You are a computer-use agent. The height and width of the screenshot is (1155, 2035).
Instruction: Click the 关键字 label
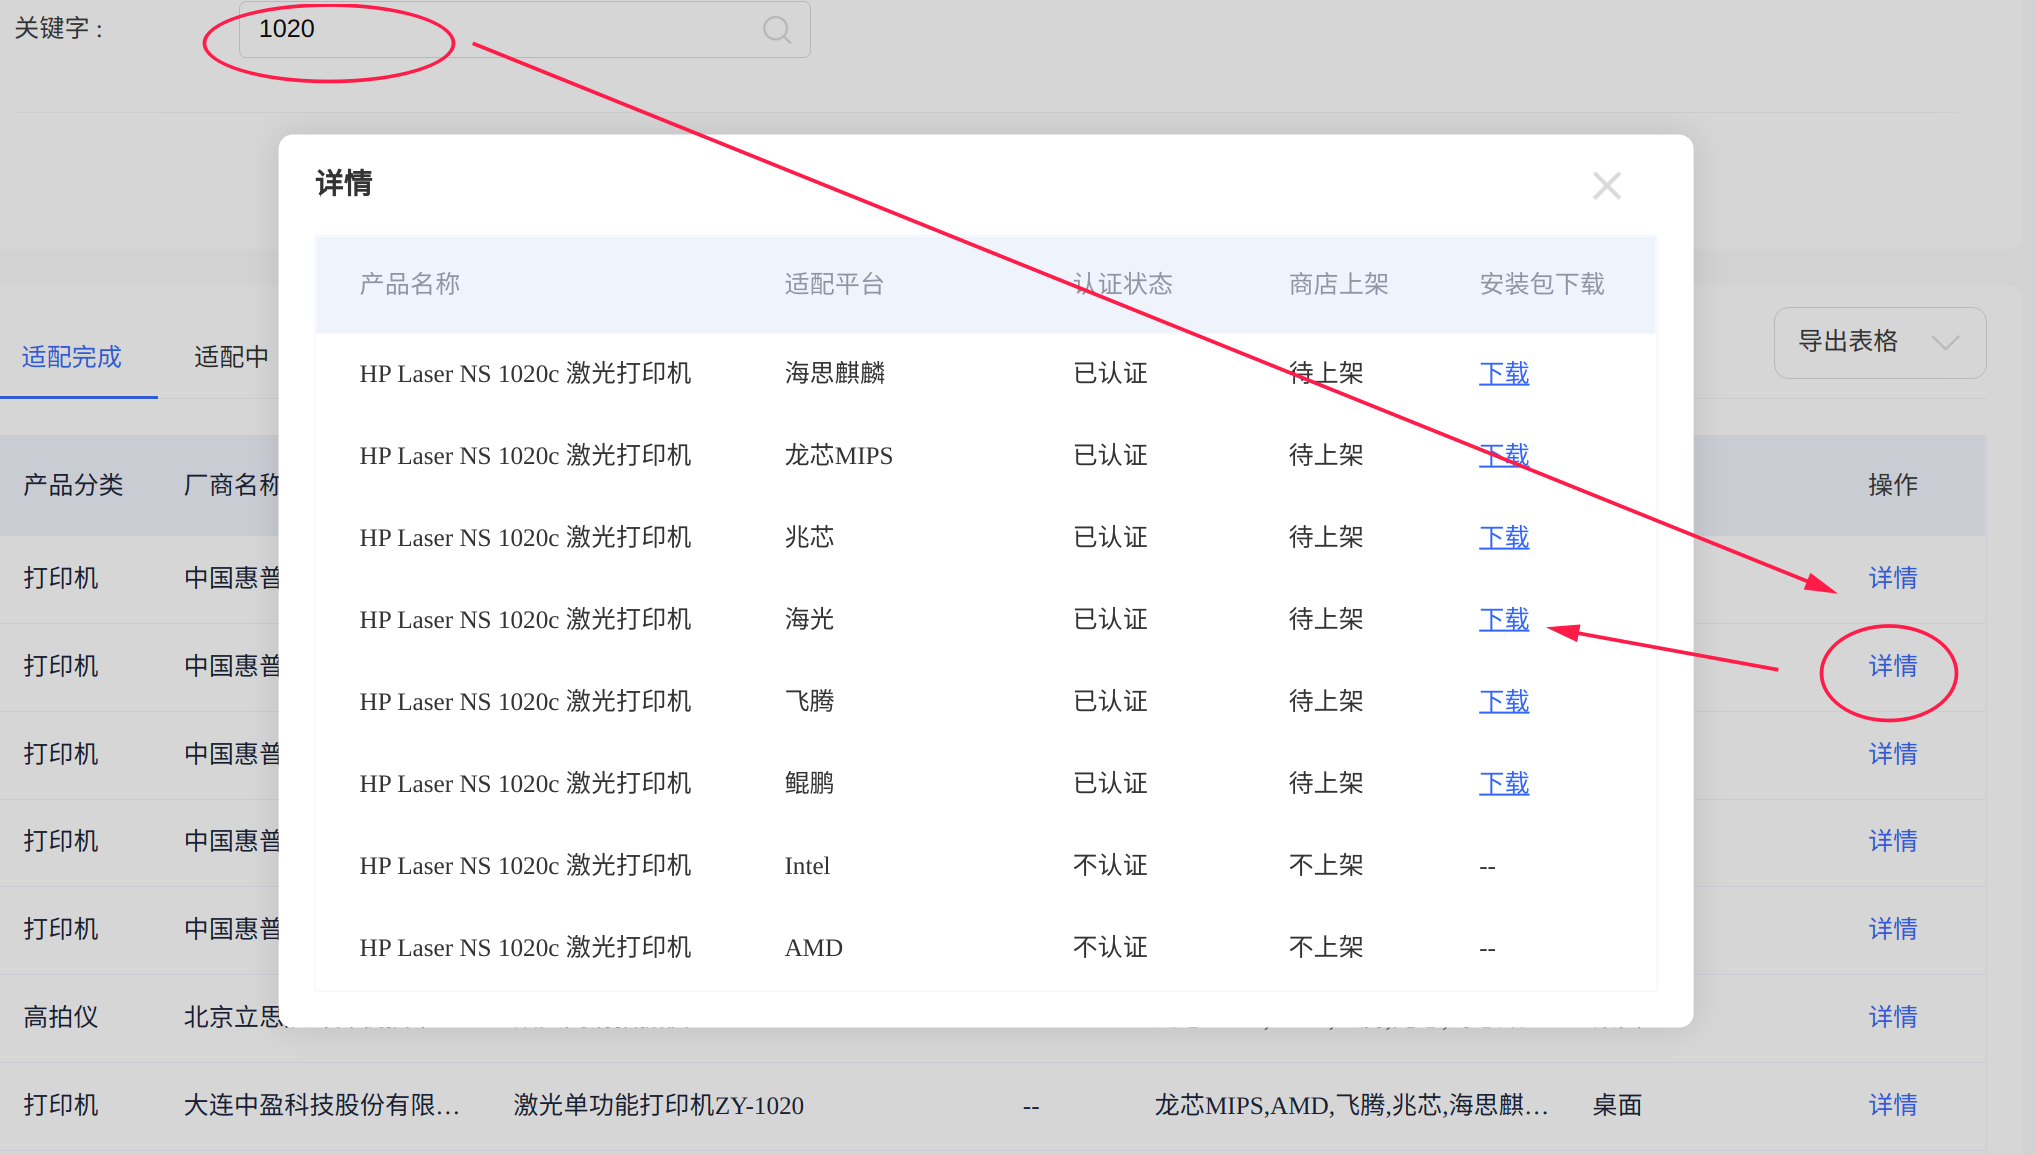pyautogui.click(x=58, y=28)
